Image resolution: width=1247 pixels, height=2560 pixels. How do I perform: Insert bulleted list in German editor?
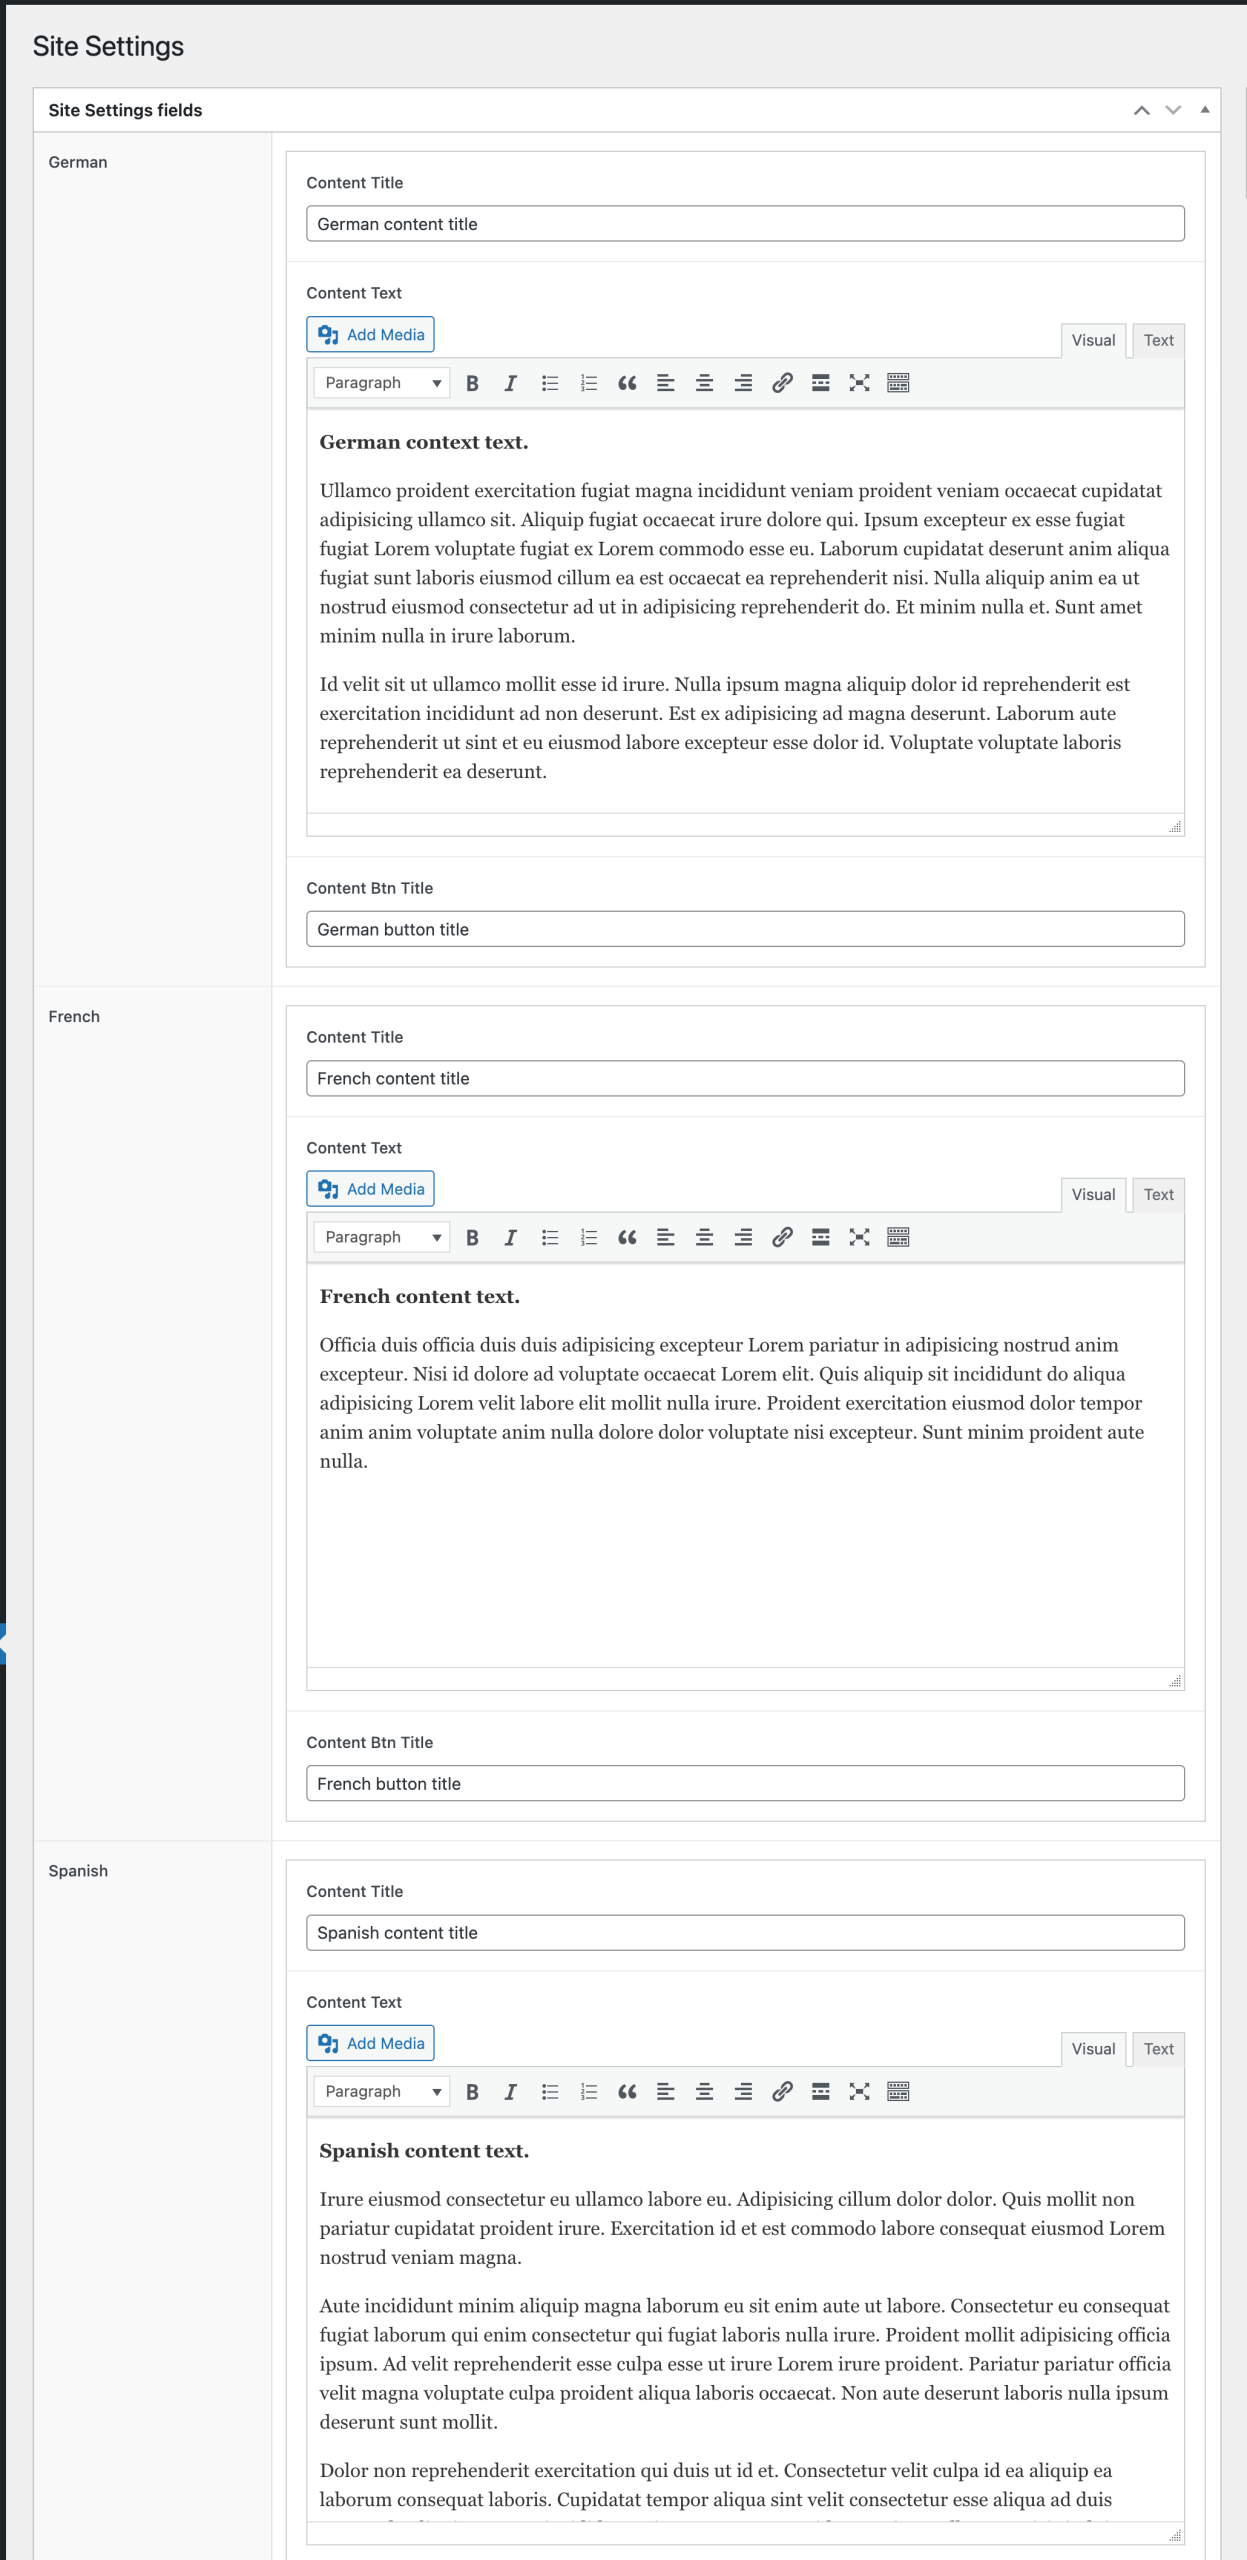point(549,383)
